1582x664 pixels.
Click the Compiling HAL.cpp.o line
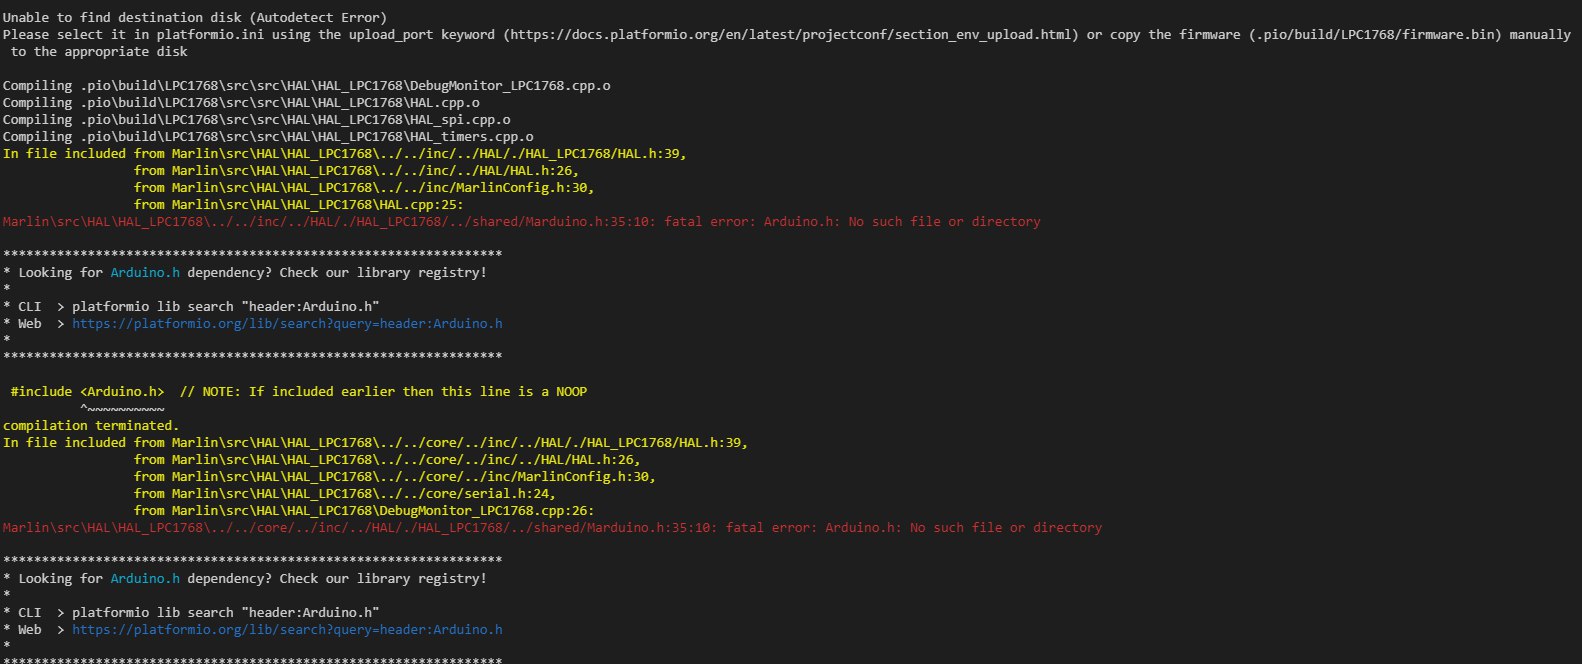point(241,102)
